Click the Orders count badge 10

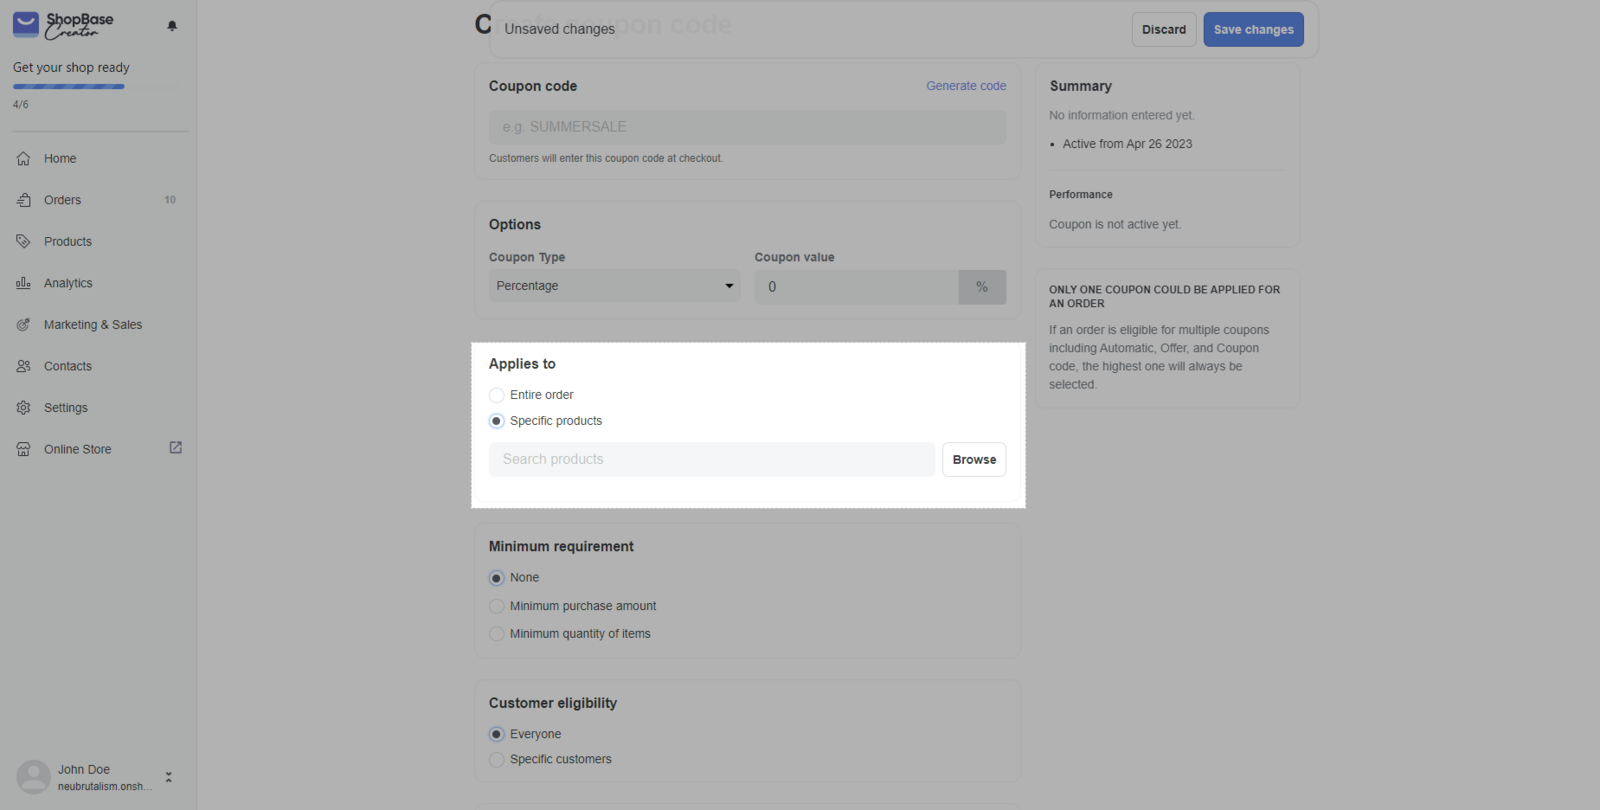click(x=170, y=200)
